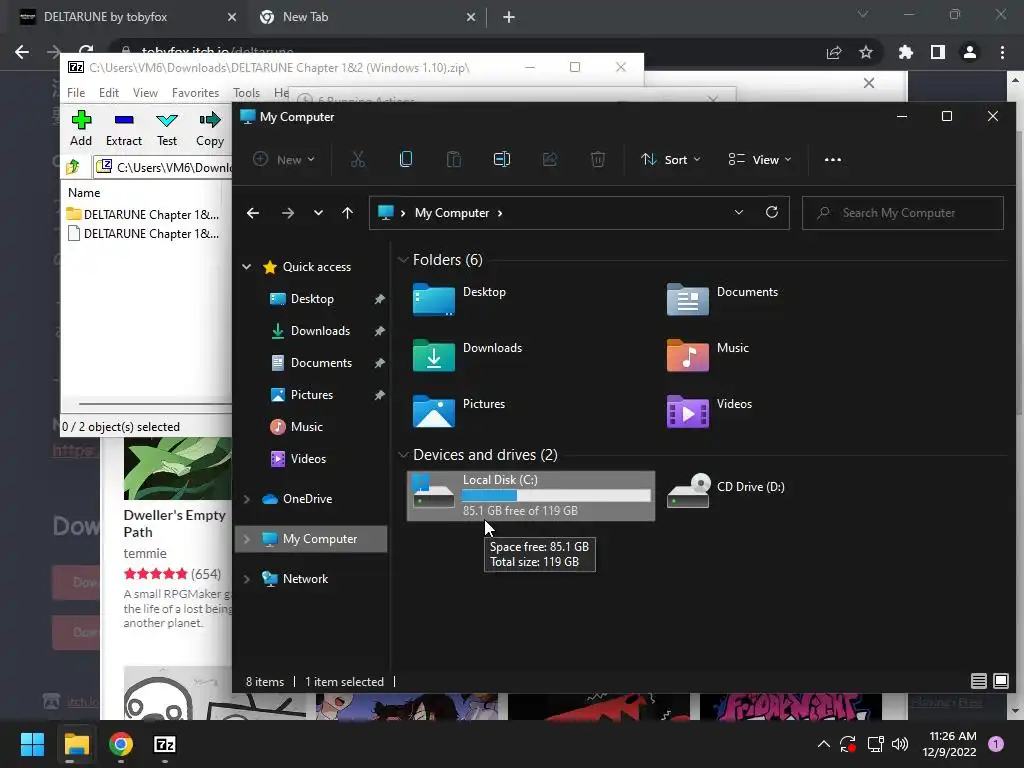
Task: Click the 7-Zip Add button
Action: (81, 128)
